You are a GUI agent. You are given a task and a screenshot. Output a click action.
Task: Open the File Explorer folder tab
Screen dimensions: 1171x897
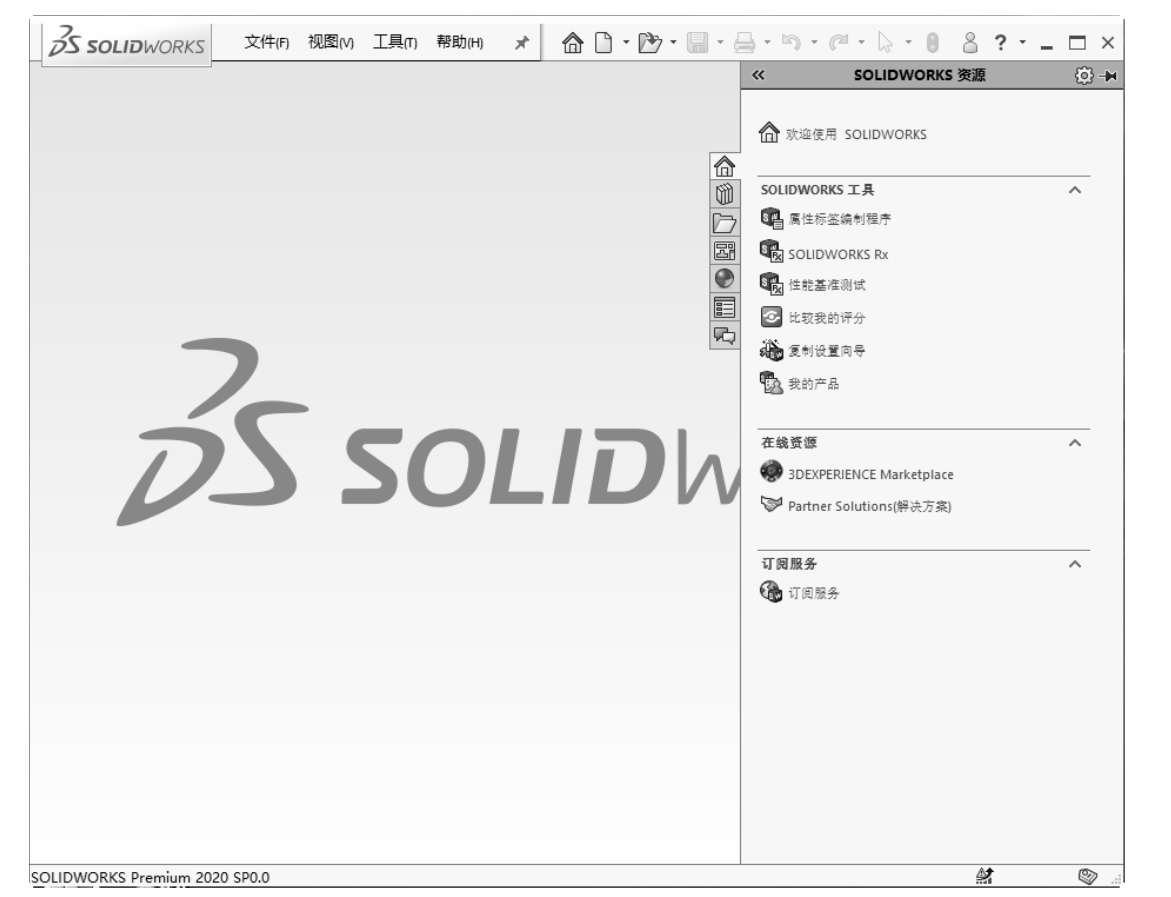point(724,223)
